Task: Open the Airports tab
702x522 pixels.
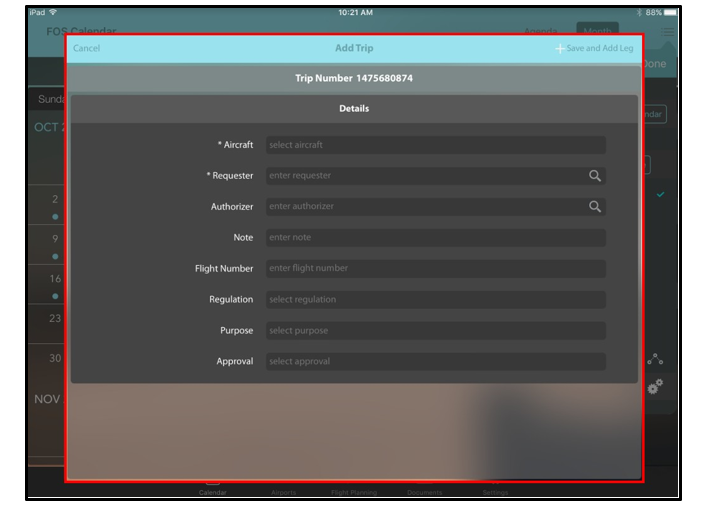Action: coord(284,491)
